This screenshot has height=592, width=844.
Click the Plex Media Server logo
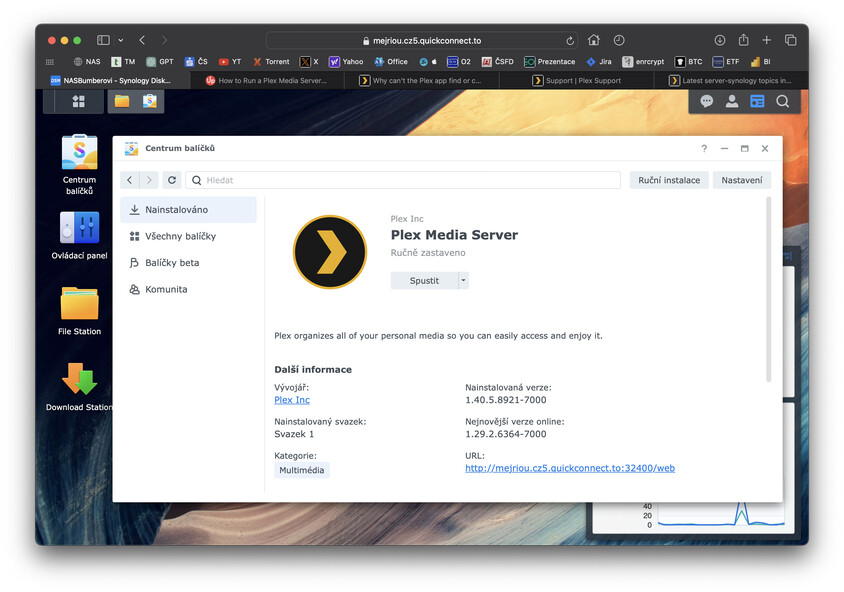[329, 252]
